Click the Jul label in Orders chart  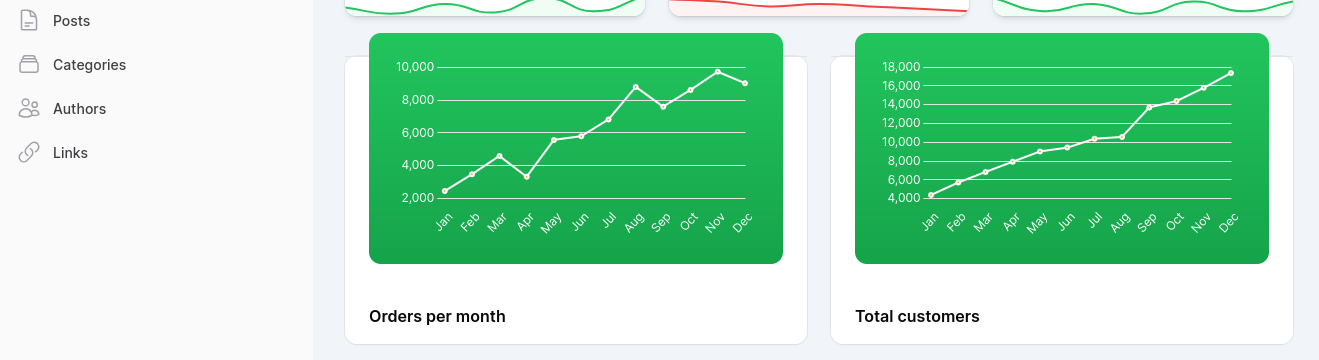point(608,222)
